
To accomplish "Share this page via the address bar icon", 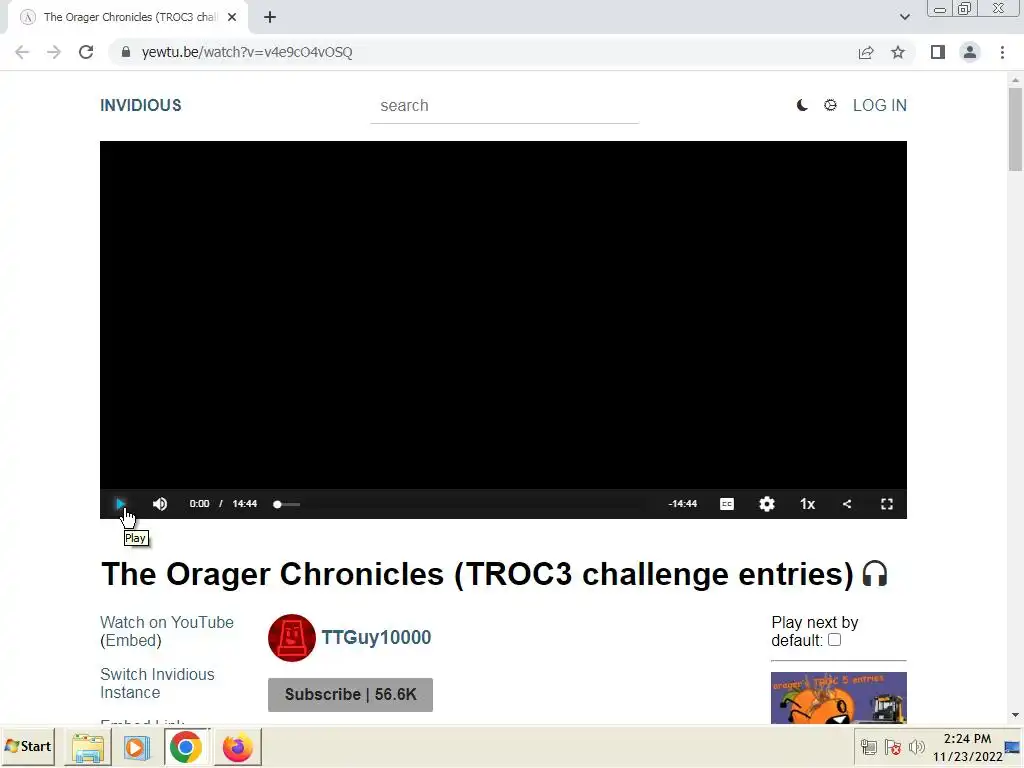I will coord(866,52).
